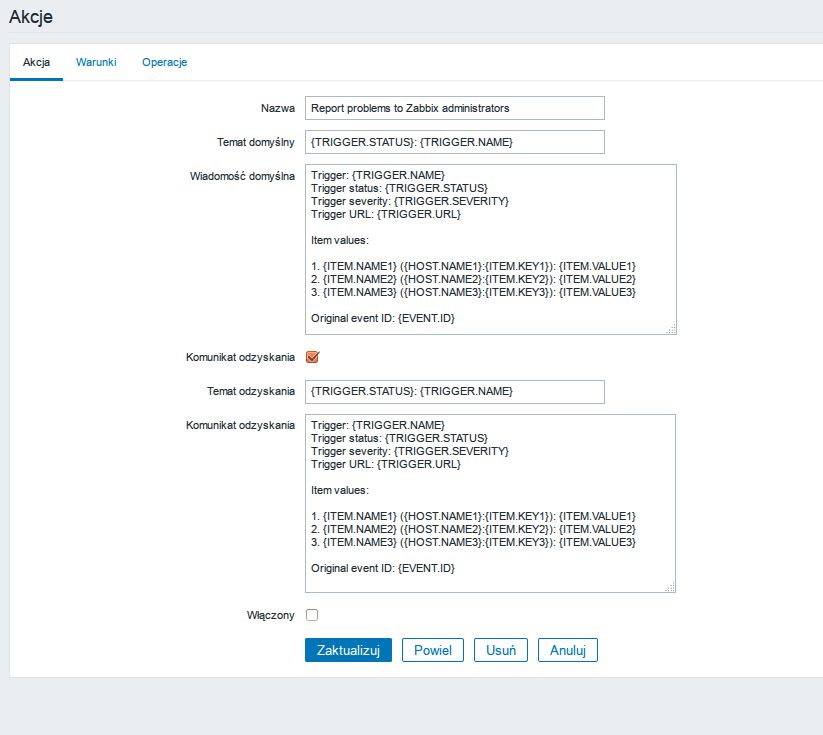This screenshot has height=735, width=823.
Task: Enable the Włączony checkbox
Action: [x=312, y=615]
